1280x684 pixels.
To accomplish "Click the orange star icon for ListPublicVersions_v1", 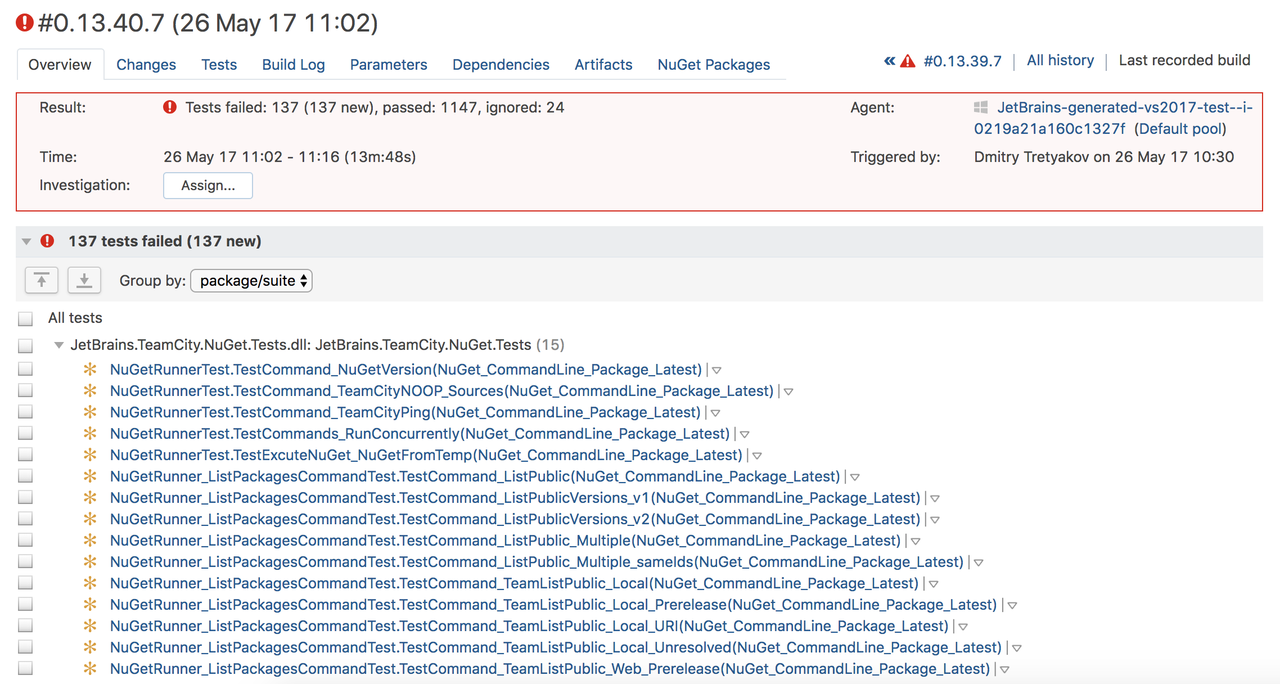I will [x=91, y=498].
